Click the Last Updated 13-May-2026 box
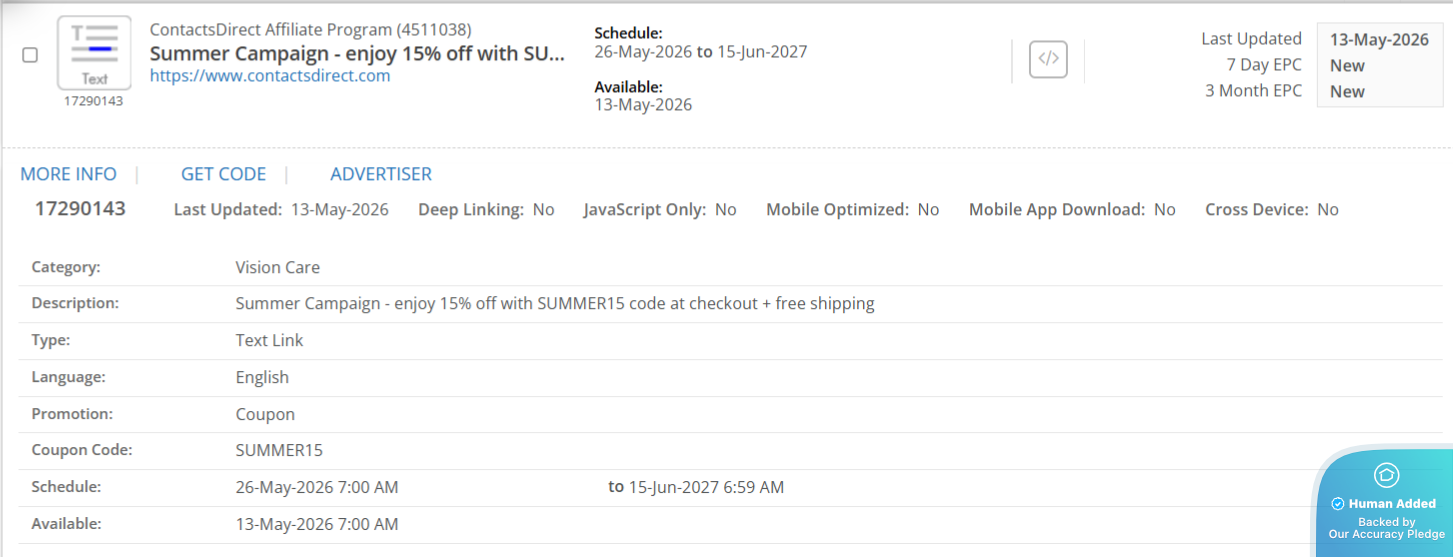 pos(1379,40)
